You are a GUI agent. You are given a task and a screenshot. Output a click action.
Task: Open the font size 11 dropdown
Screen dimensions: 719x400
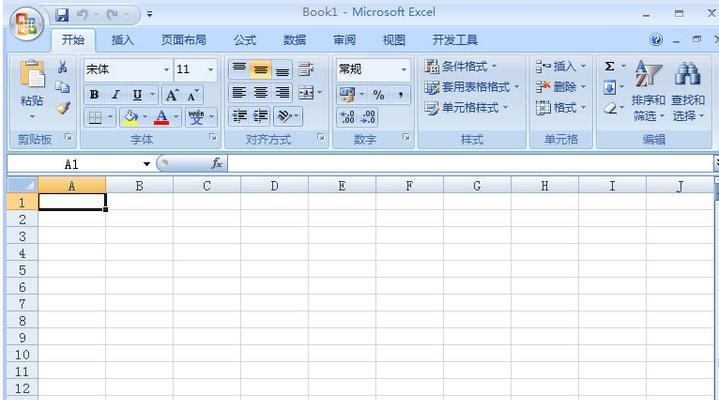click(210, 70)
